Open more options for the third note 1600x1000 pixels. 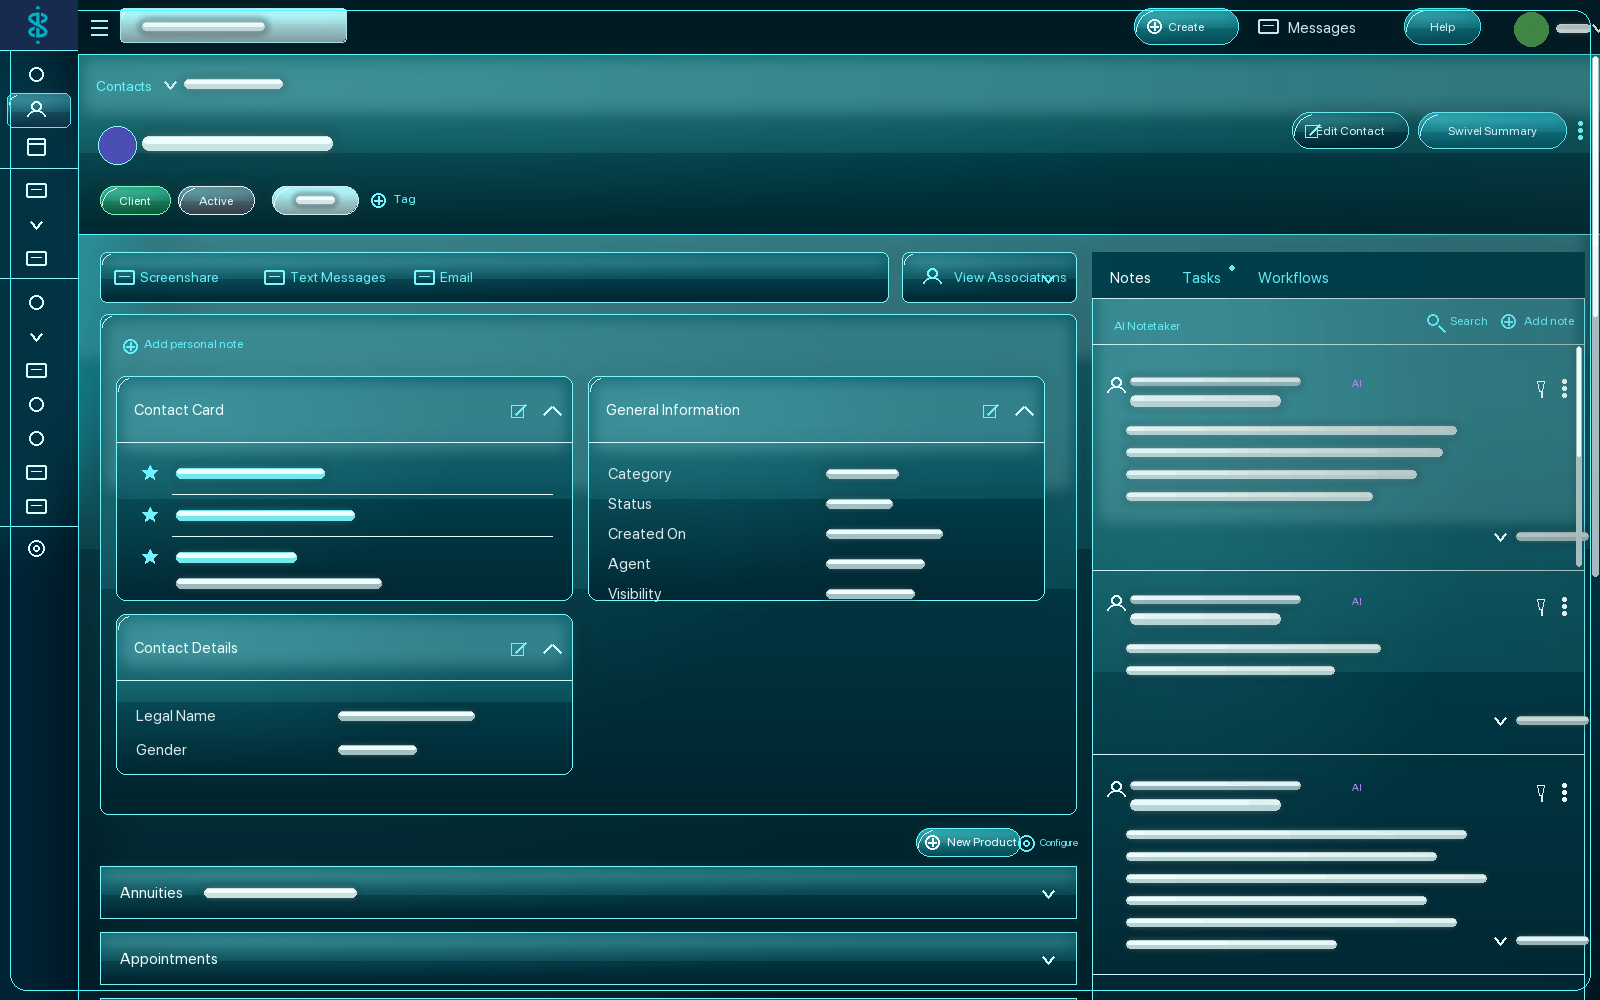click(1564, 792)
